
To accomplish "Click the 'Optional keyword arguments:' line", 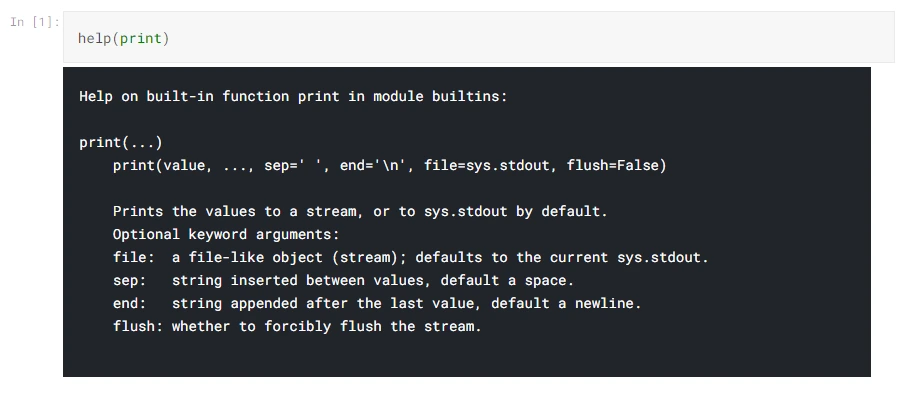I will click(x=226, y=234).
